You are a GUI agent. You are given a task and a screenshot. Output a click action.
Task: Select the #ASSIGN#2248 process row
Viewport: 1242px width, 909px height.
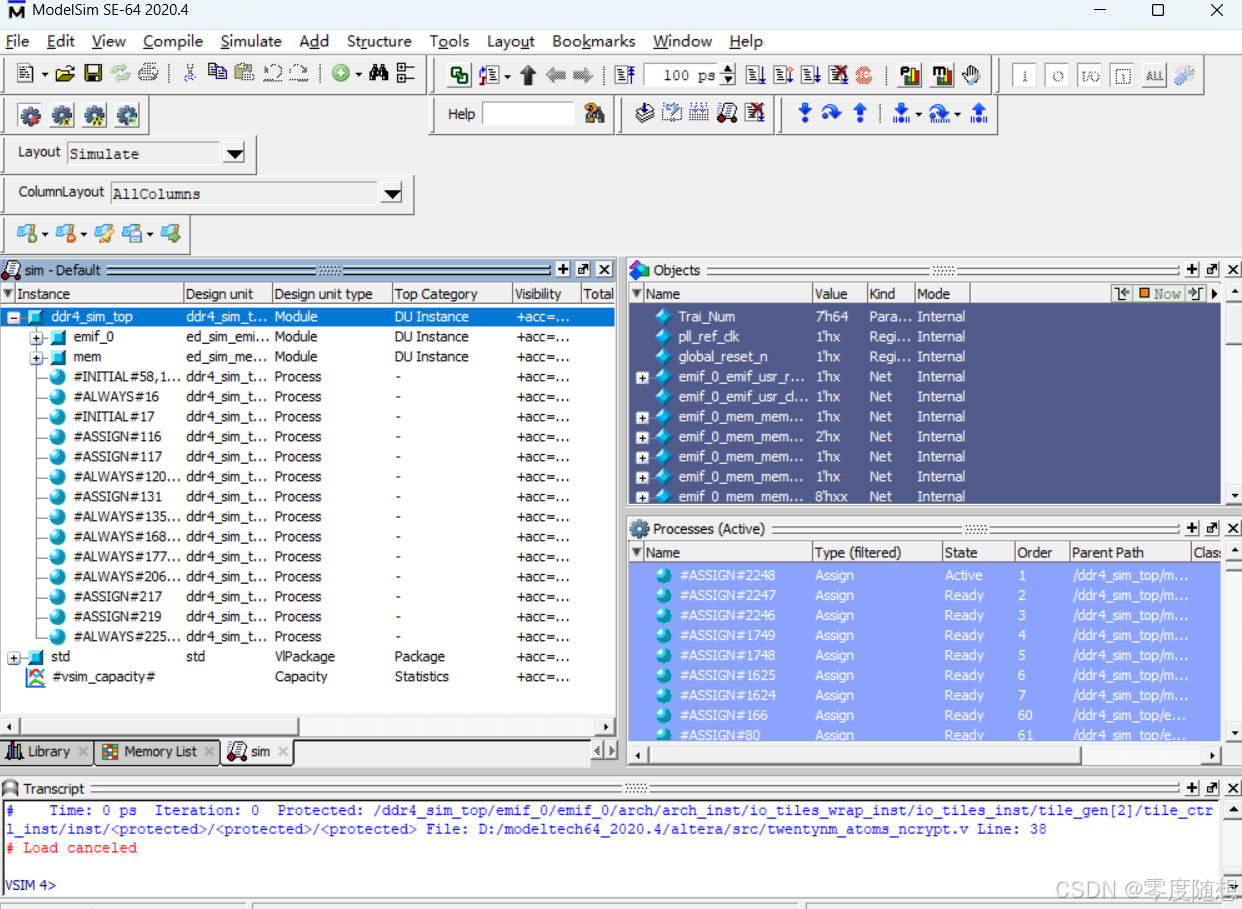925,575
